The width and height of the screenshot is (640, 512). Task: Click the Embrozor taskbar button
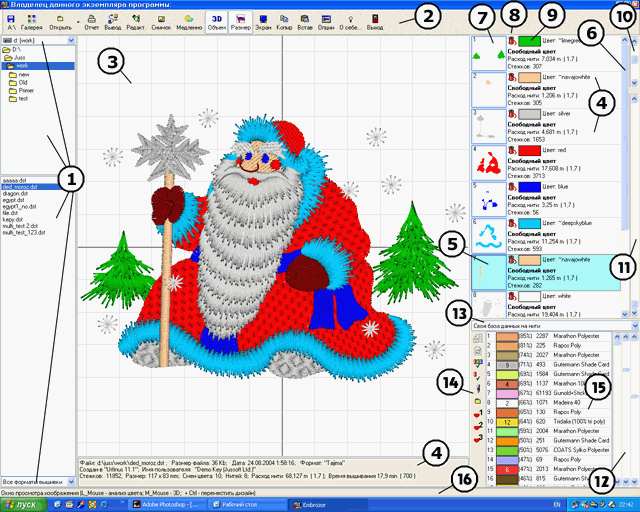[329, 505]
